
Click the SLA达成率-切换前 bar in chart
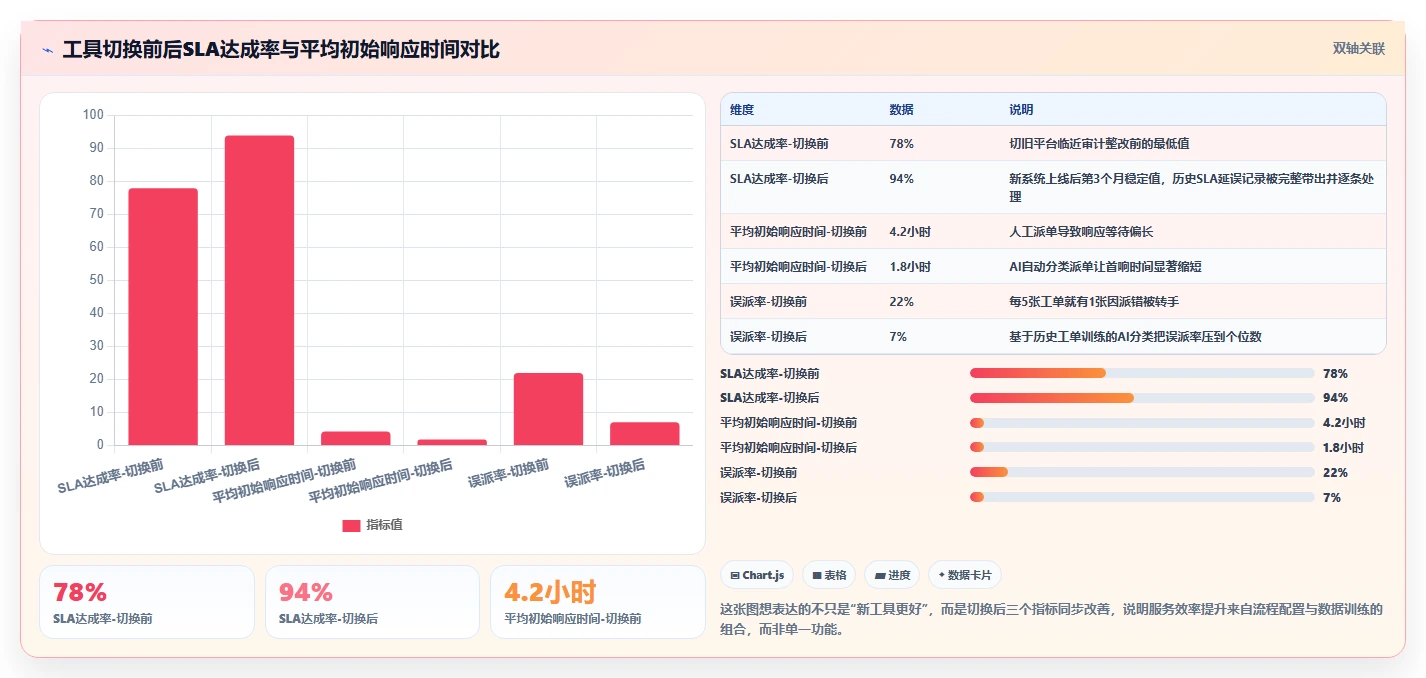(163, 316)
